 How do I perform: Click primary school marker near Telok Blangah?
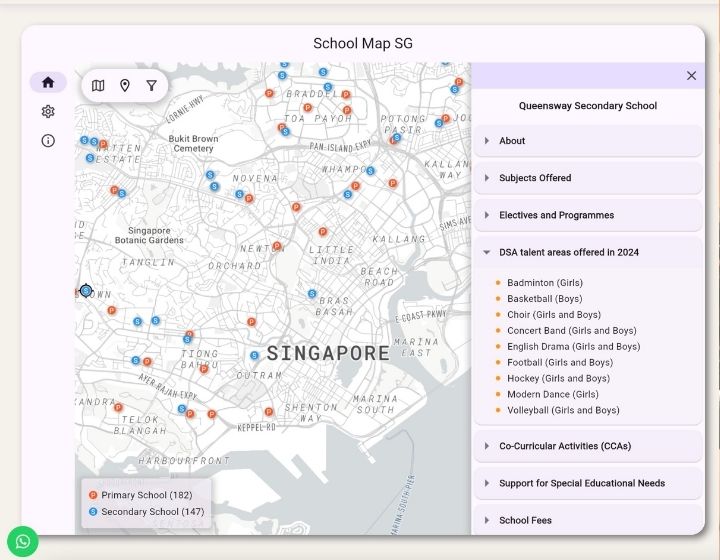tap(118, 407)
